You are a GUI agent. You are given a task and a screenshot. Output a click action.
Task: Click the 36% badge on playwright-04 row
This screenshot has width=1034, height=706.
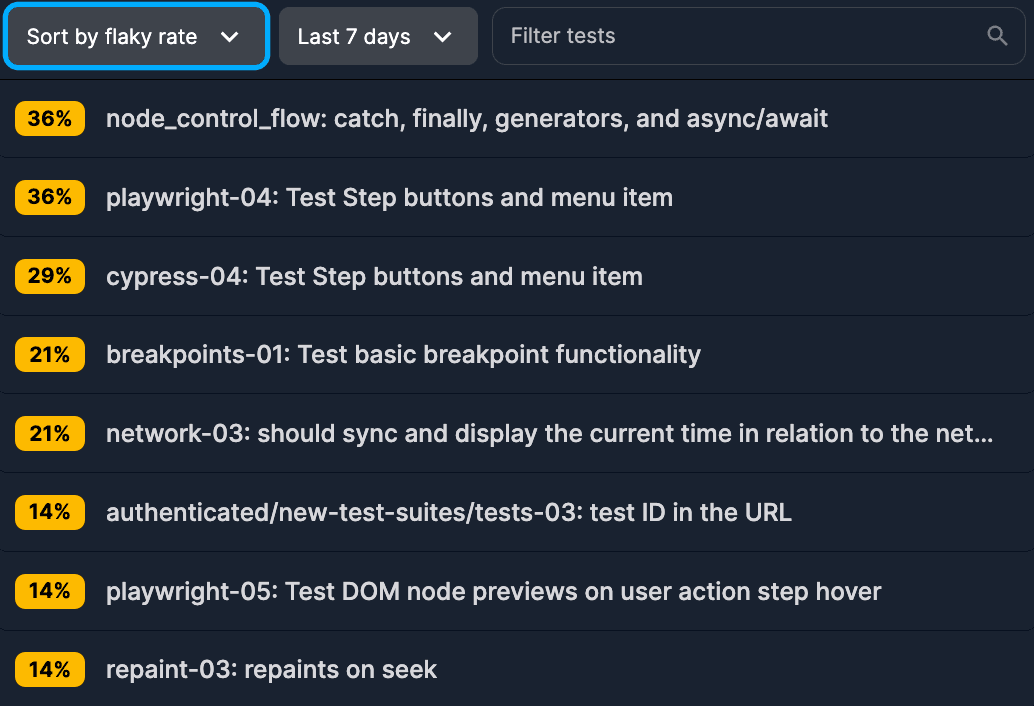(50, 197)
